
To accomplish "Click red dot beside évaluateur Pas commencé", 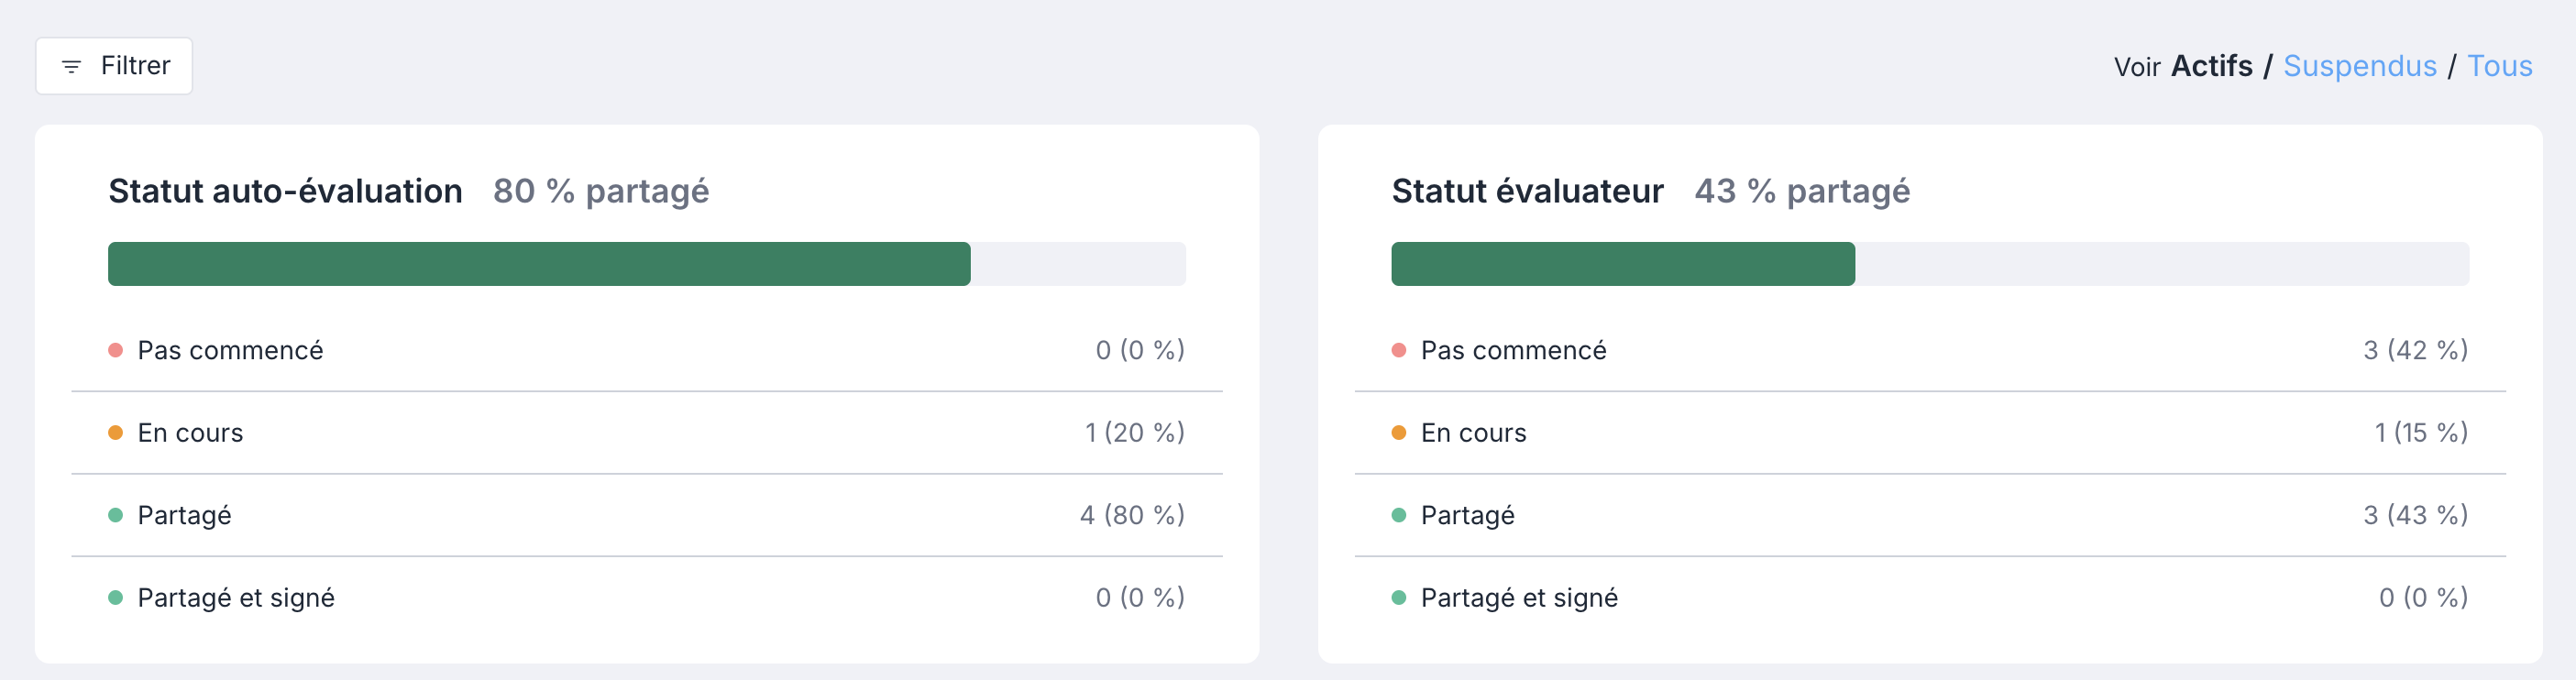I will [x=1399, y=350].
